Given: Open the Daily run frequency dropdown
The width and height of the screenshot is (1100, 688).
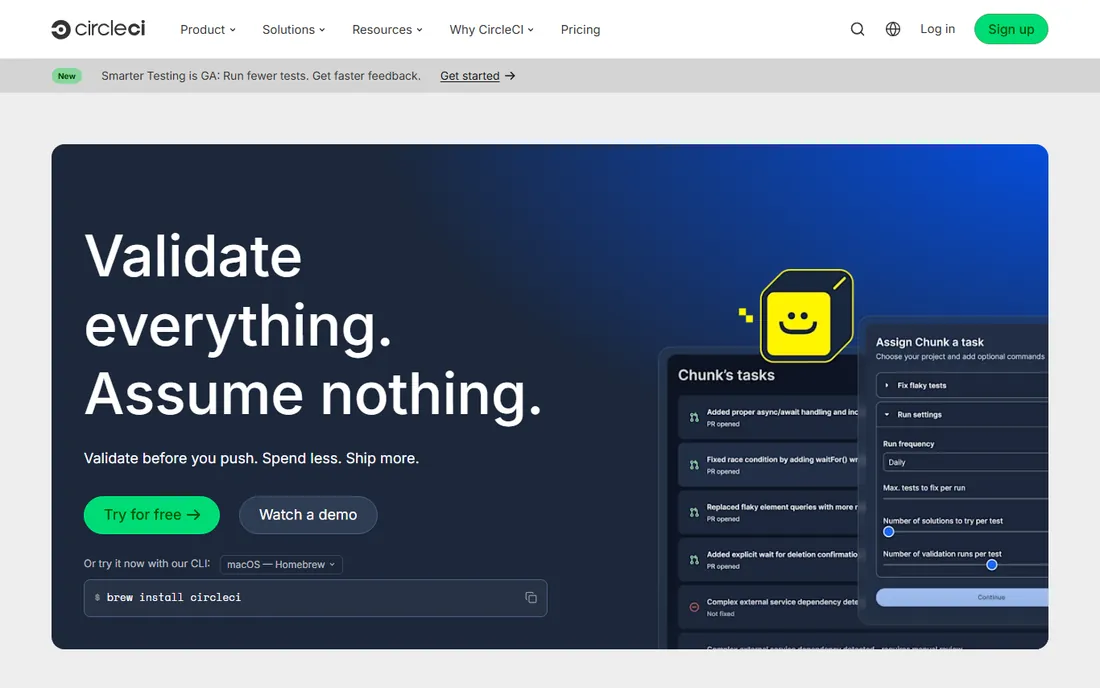Looking at the screenshot, I should pos(965,462).
